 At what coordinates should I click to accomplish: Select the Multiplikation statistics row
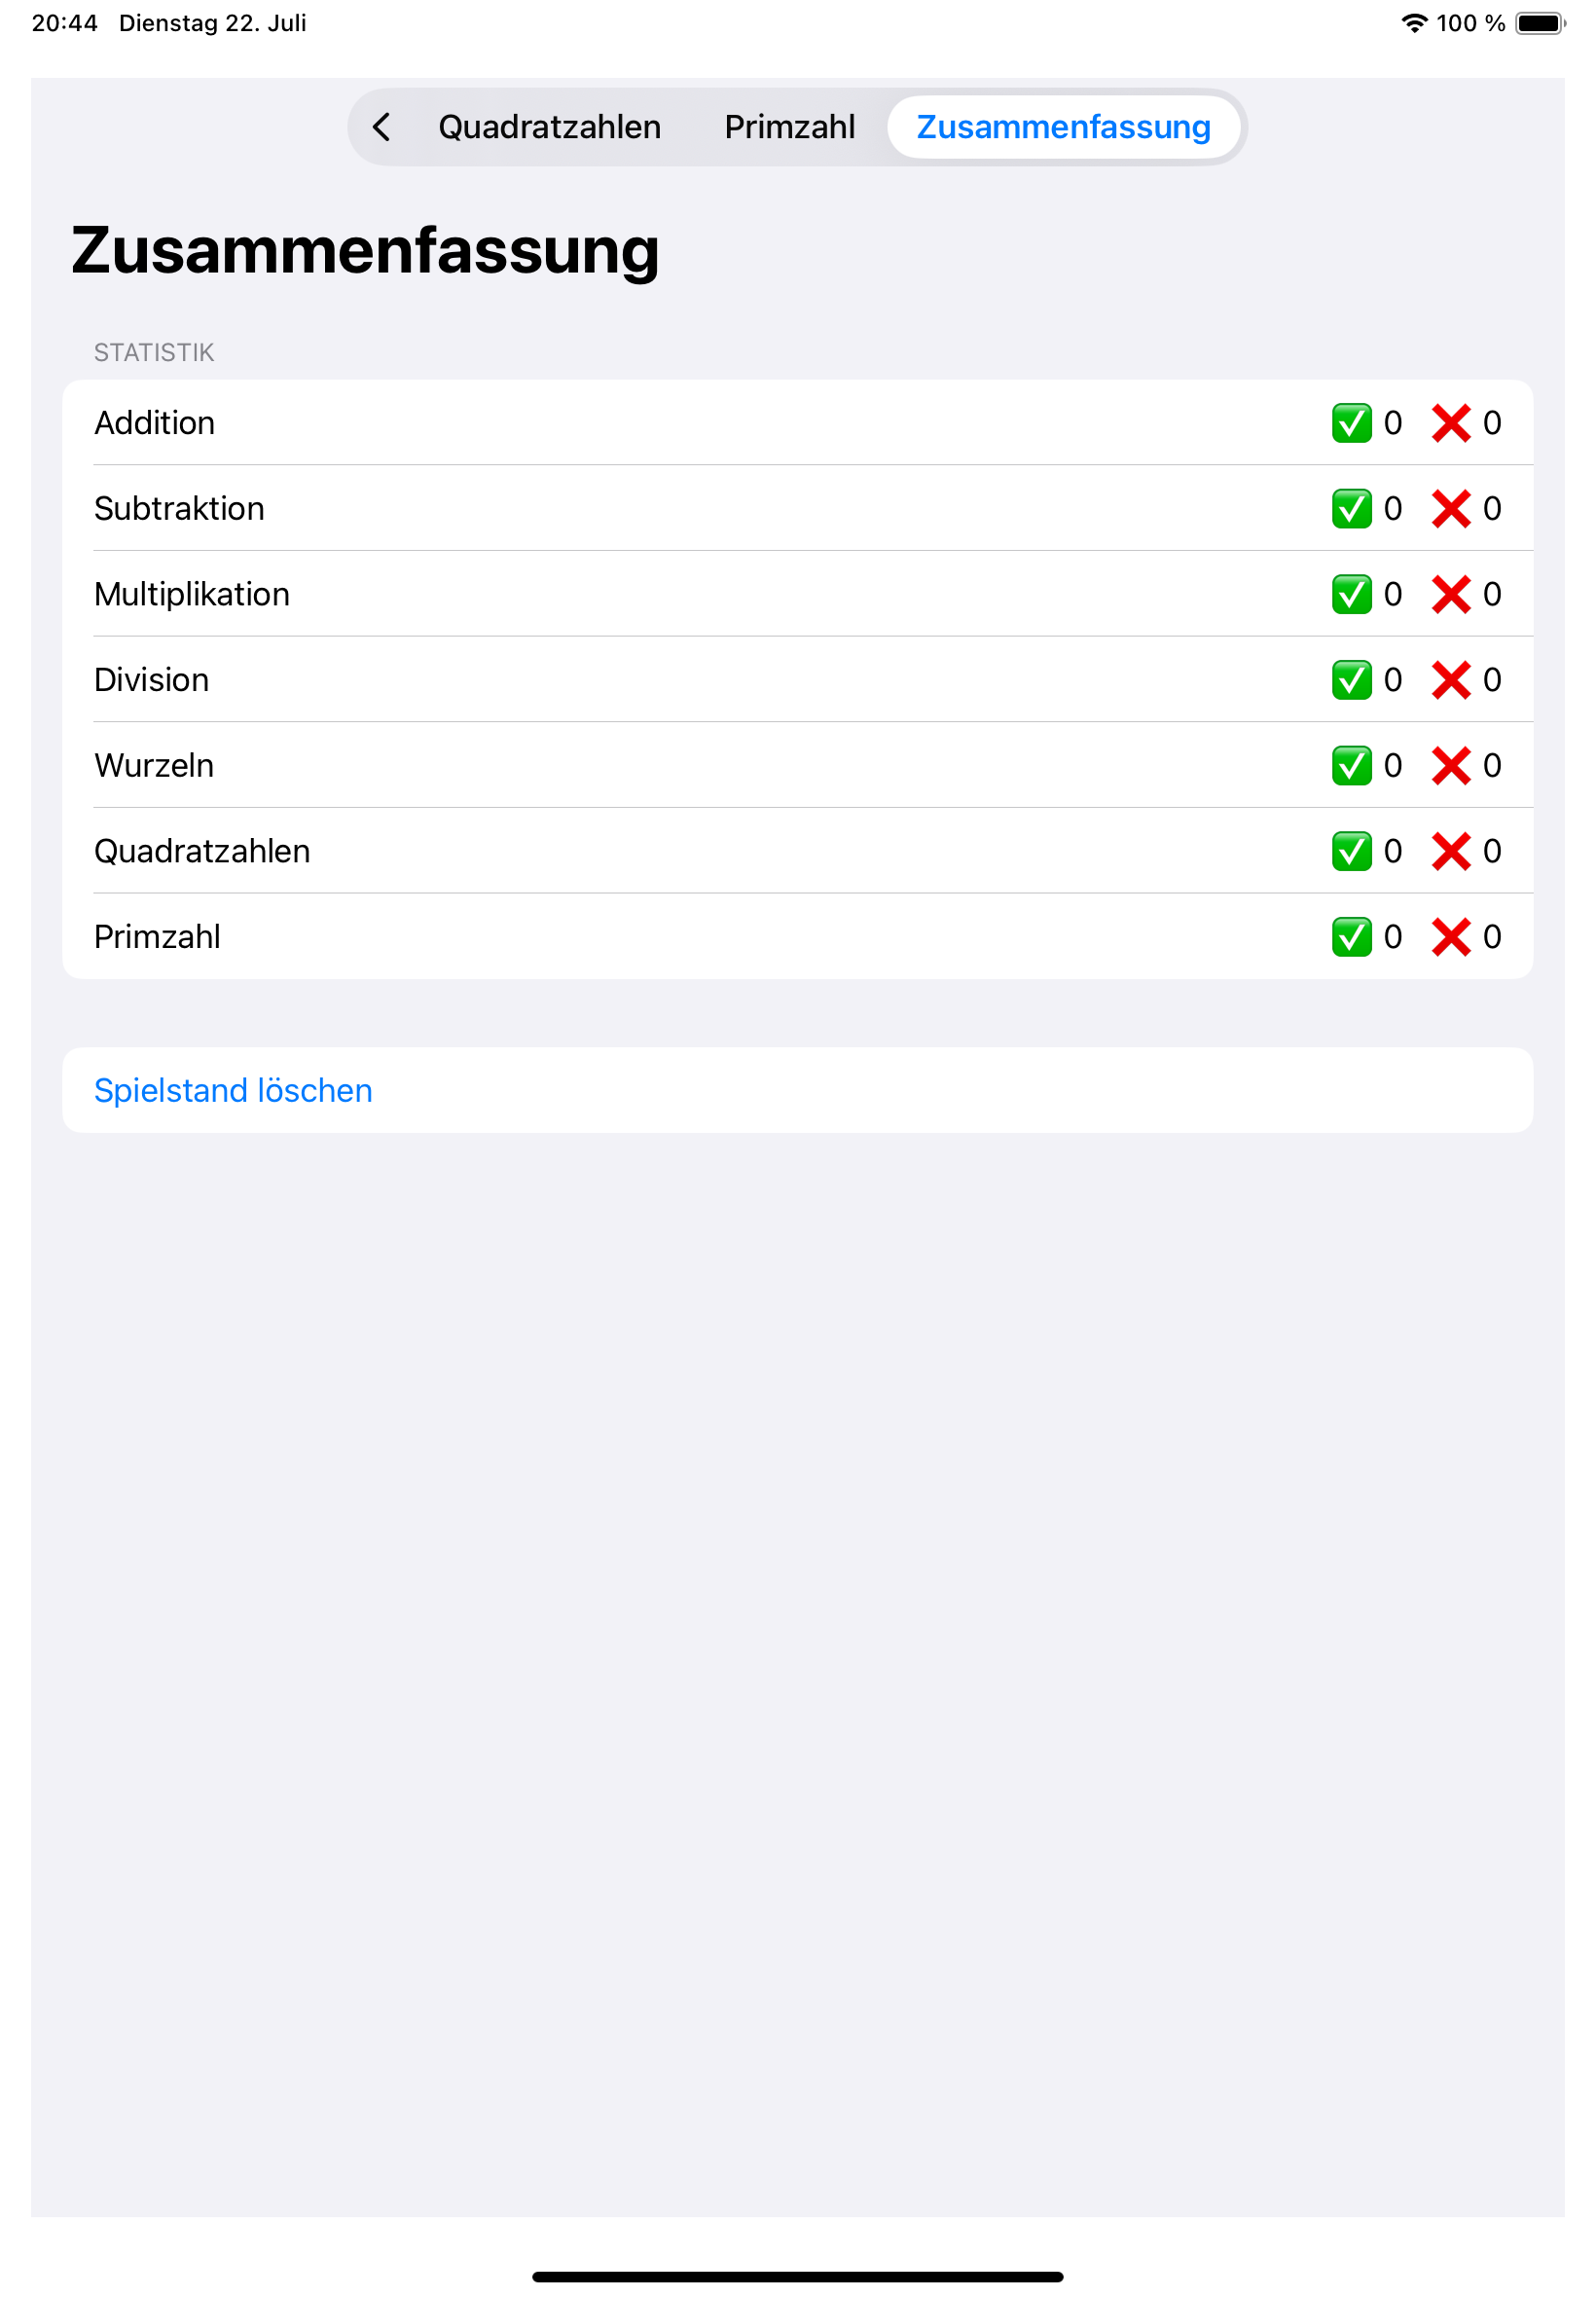click(700, 594)
